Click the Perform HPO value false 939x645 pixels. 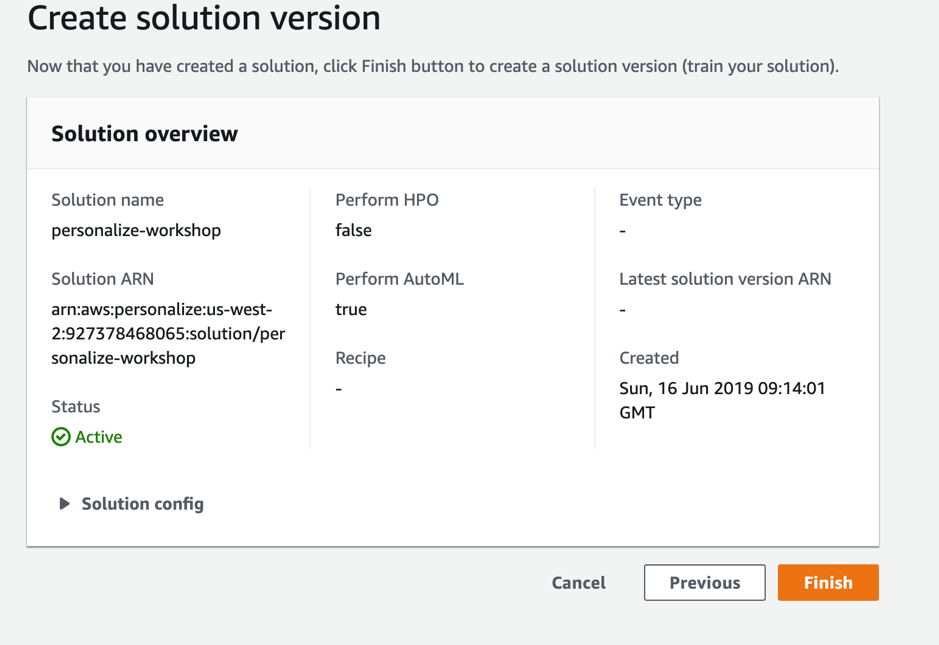pyautogui.click(x=353, y=230)
